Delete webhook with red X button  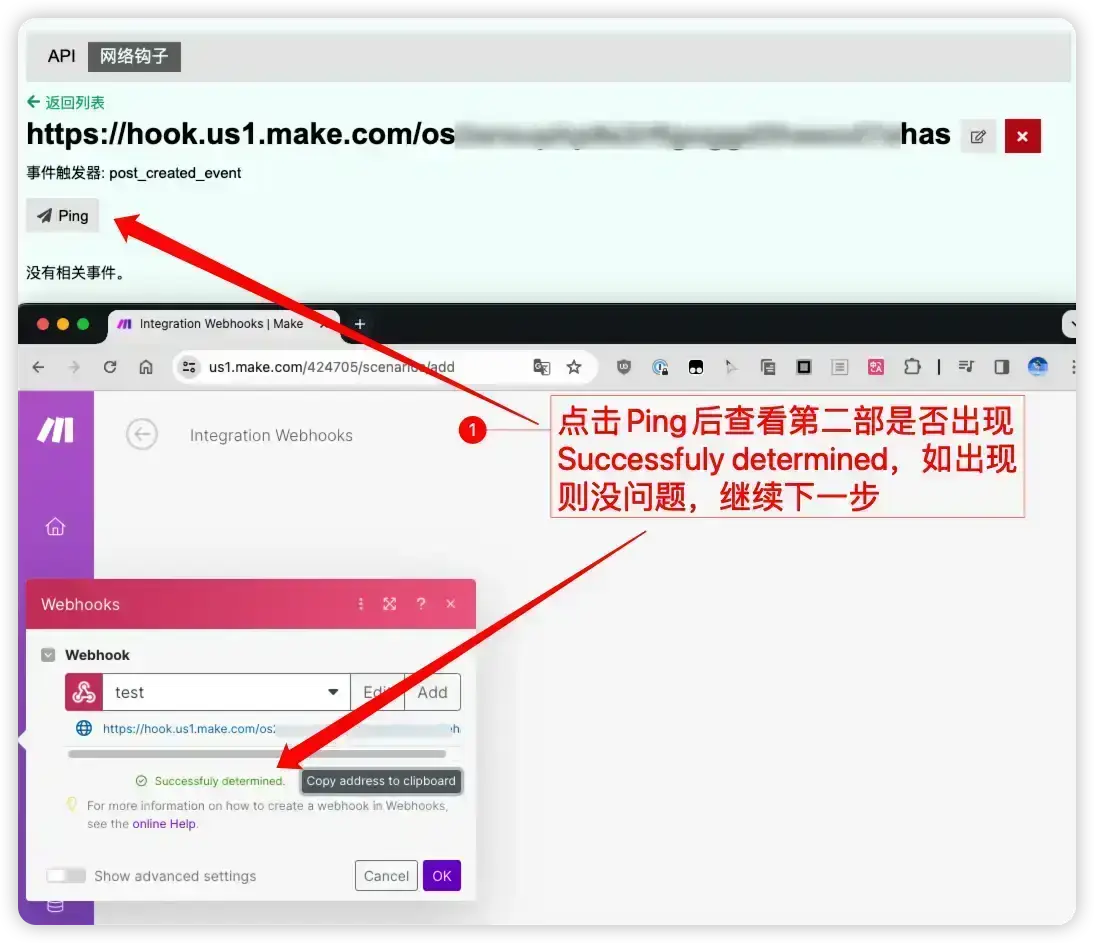tap(1022, 136)
